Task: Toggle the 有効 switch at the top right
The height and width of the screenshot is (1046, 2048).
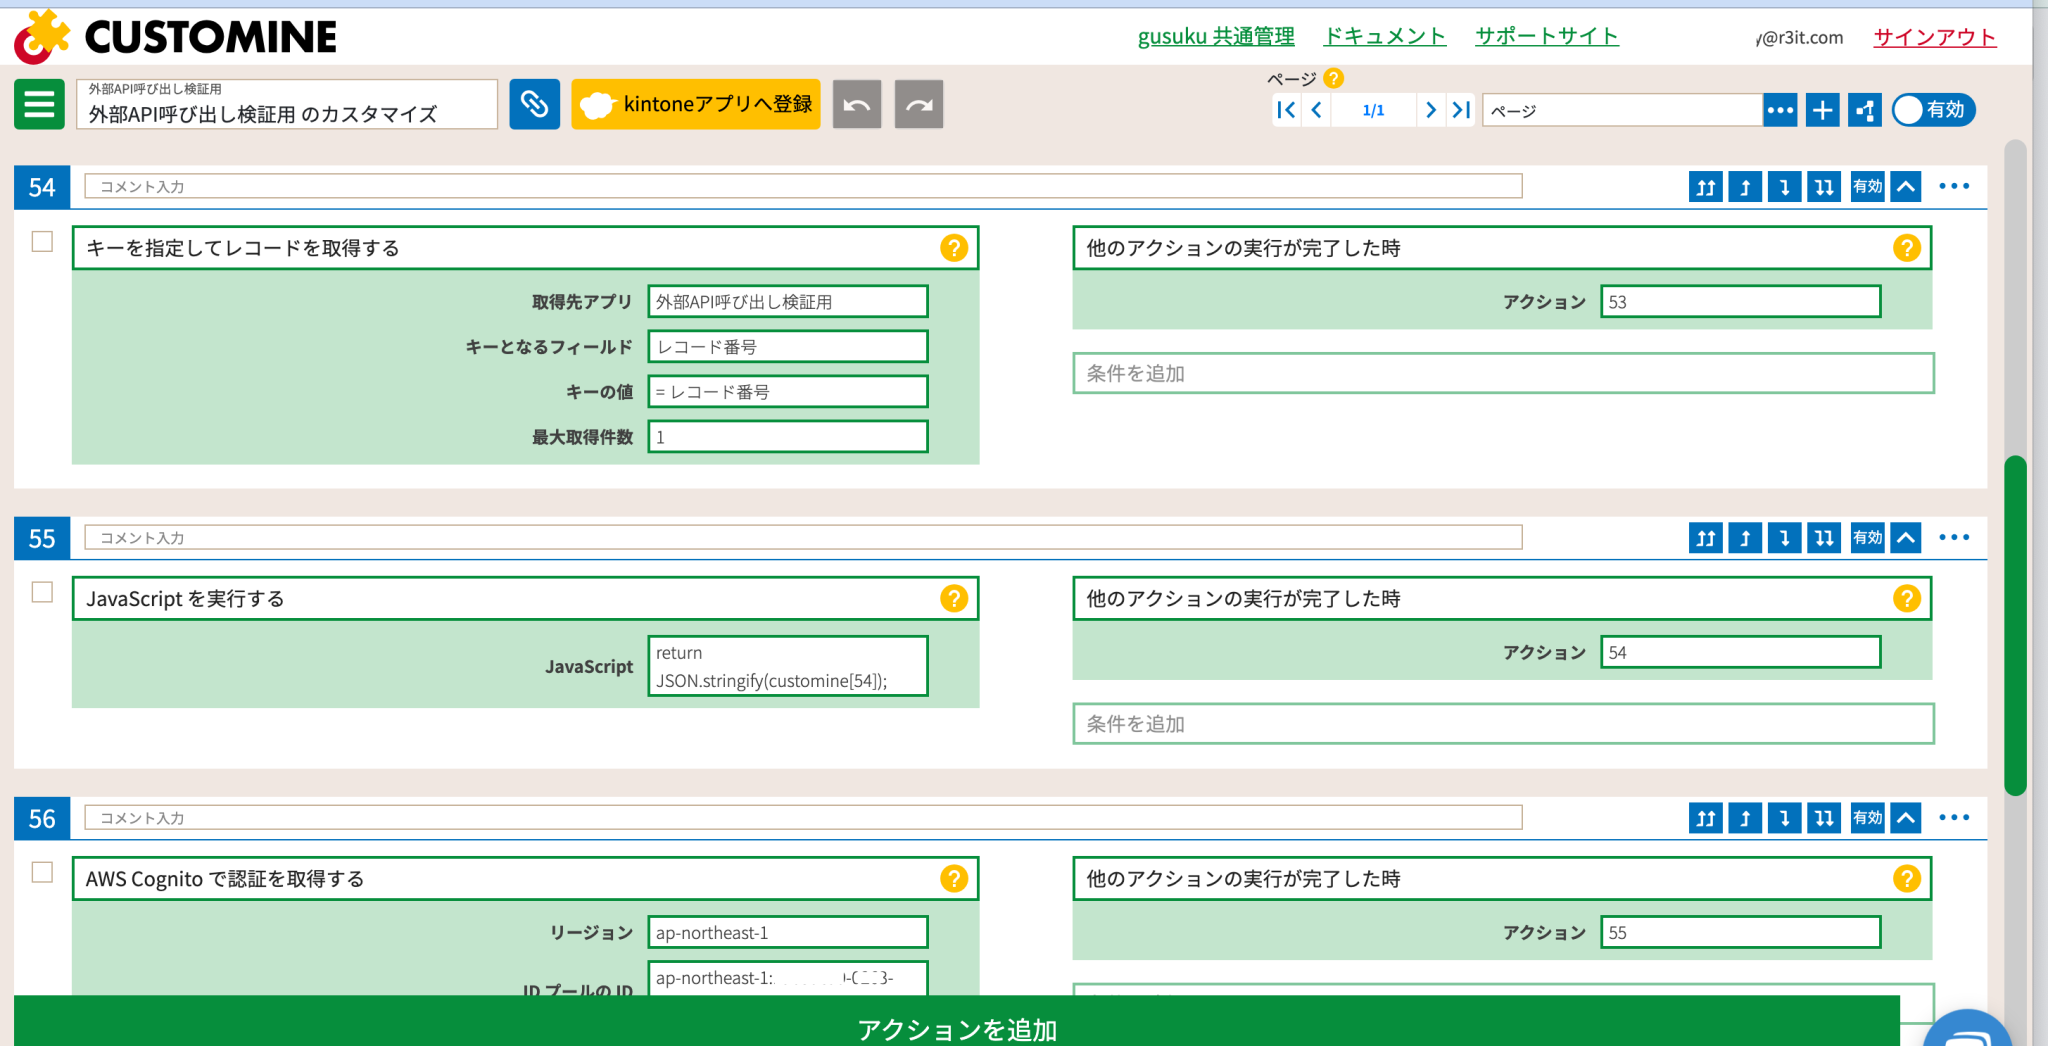Action: click(x=1933, y=110)
